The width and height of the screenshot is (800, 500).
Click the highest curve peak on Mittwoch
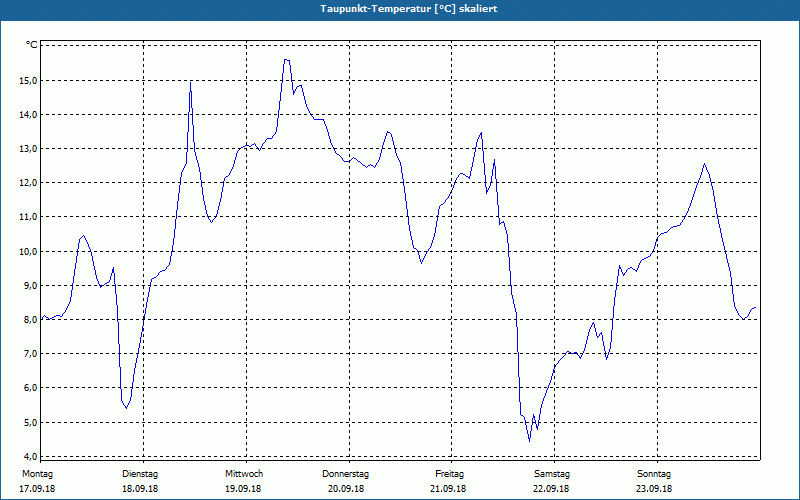click(x=287, y=60)
